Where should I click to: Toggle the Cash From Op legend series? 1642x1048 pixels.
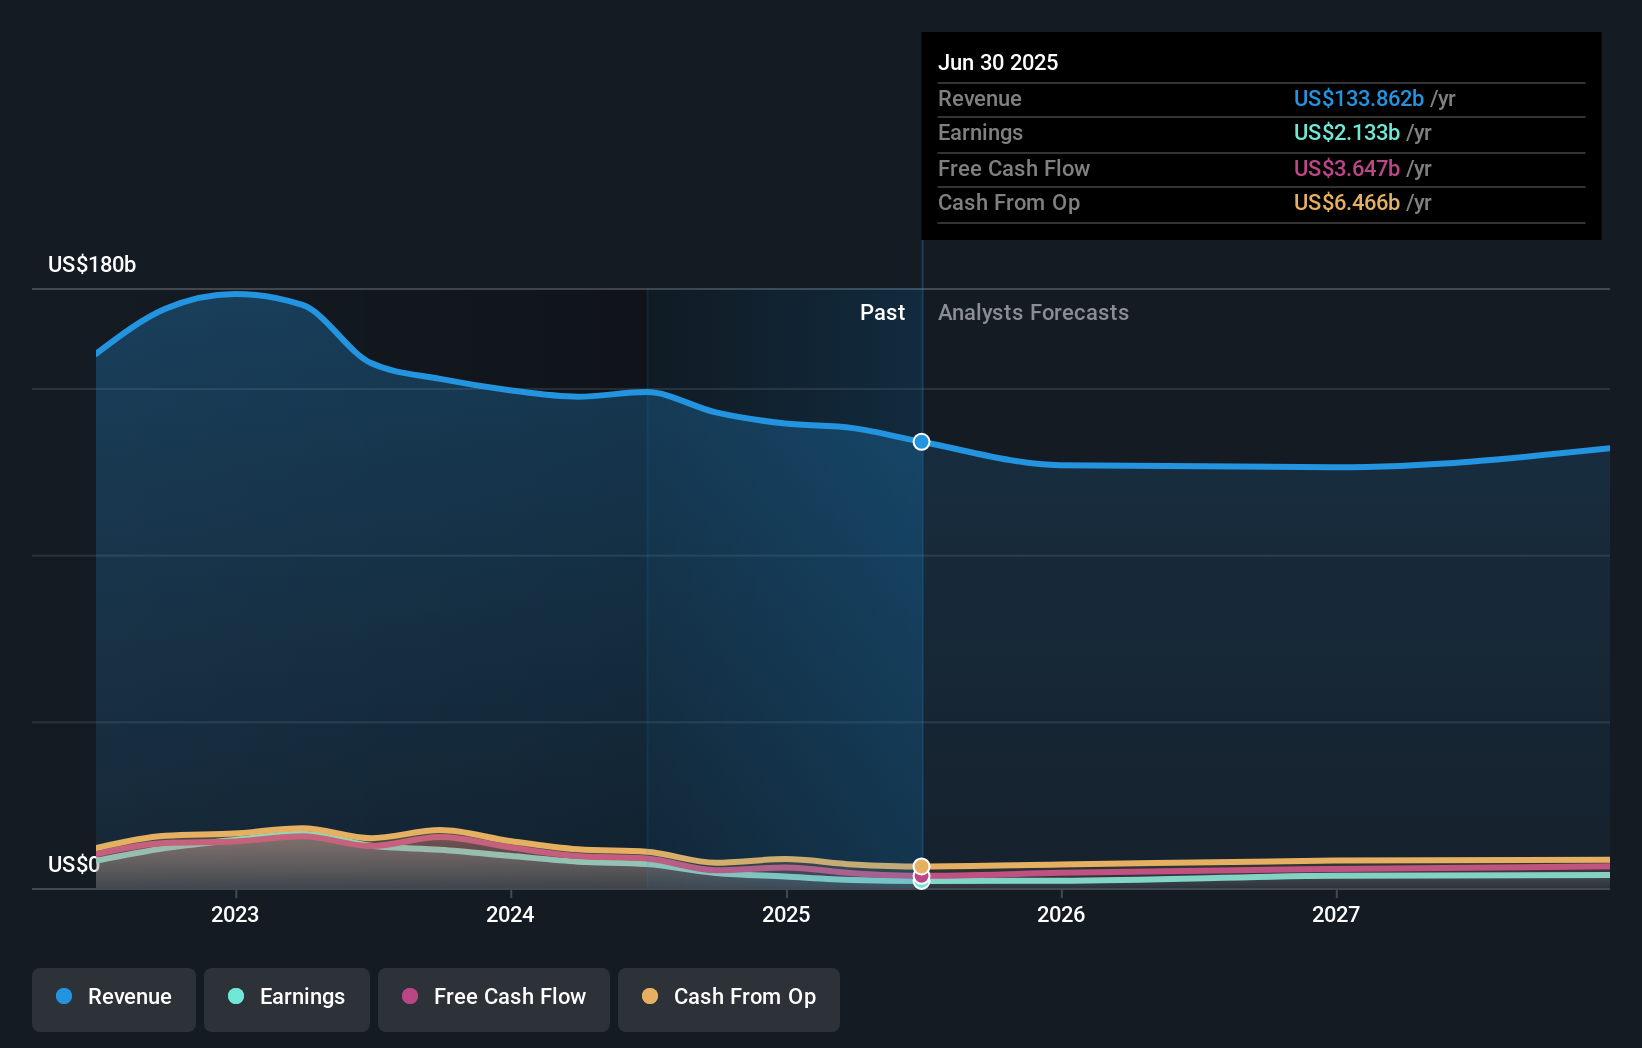(729, 998)
